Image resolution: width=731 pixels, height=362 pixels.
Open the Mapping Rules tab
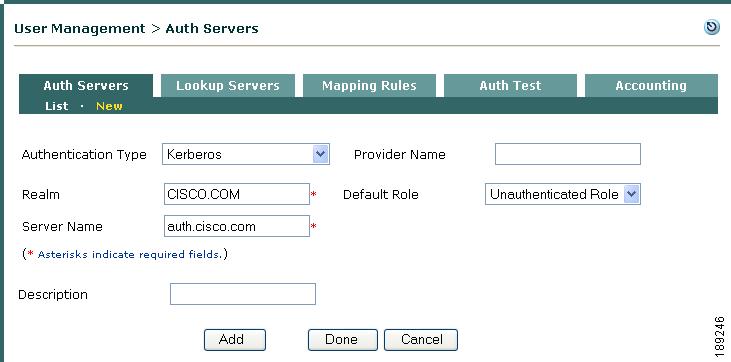pos(369,86)
